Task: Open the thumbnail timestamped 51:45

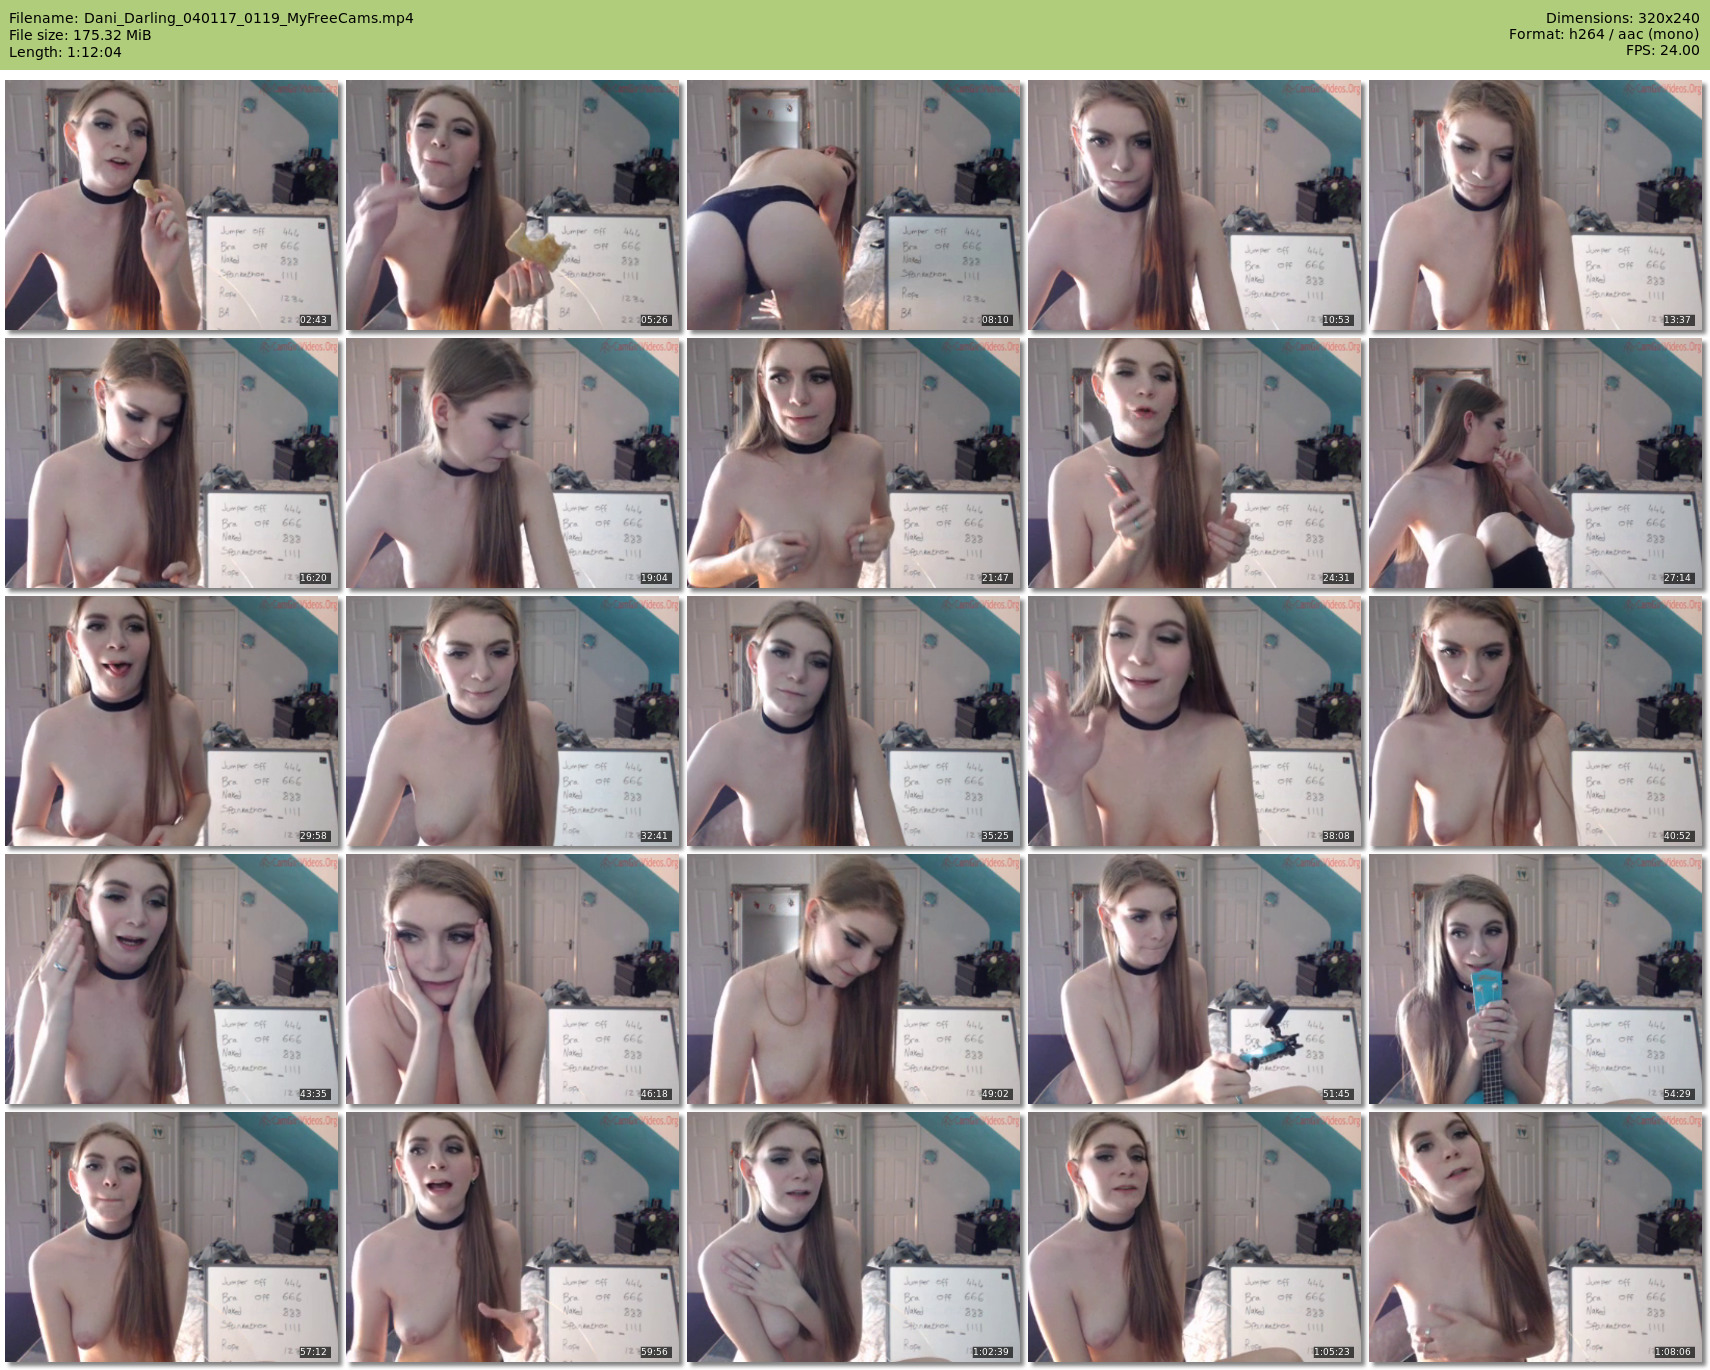Action: [x=1195, y=979]
